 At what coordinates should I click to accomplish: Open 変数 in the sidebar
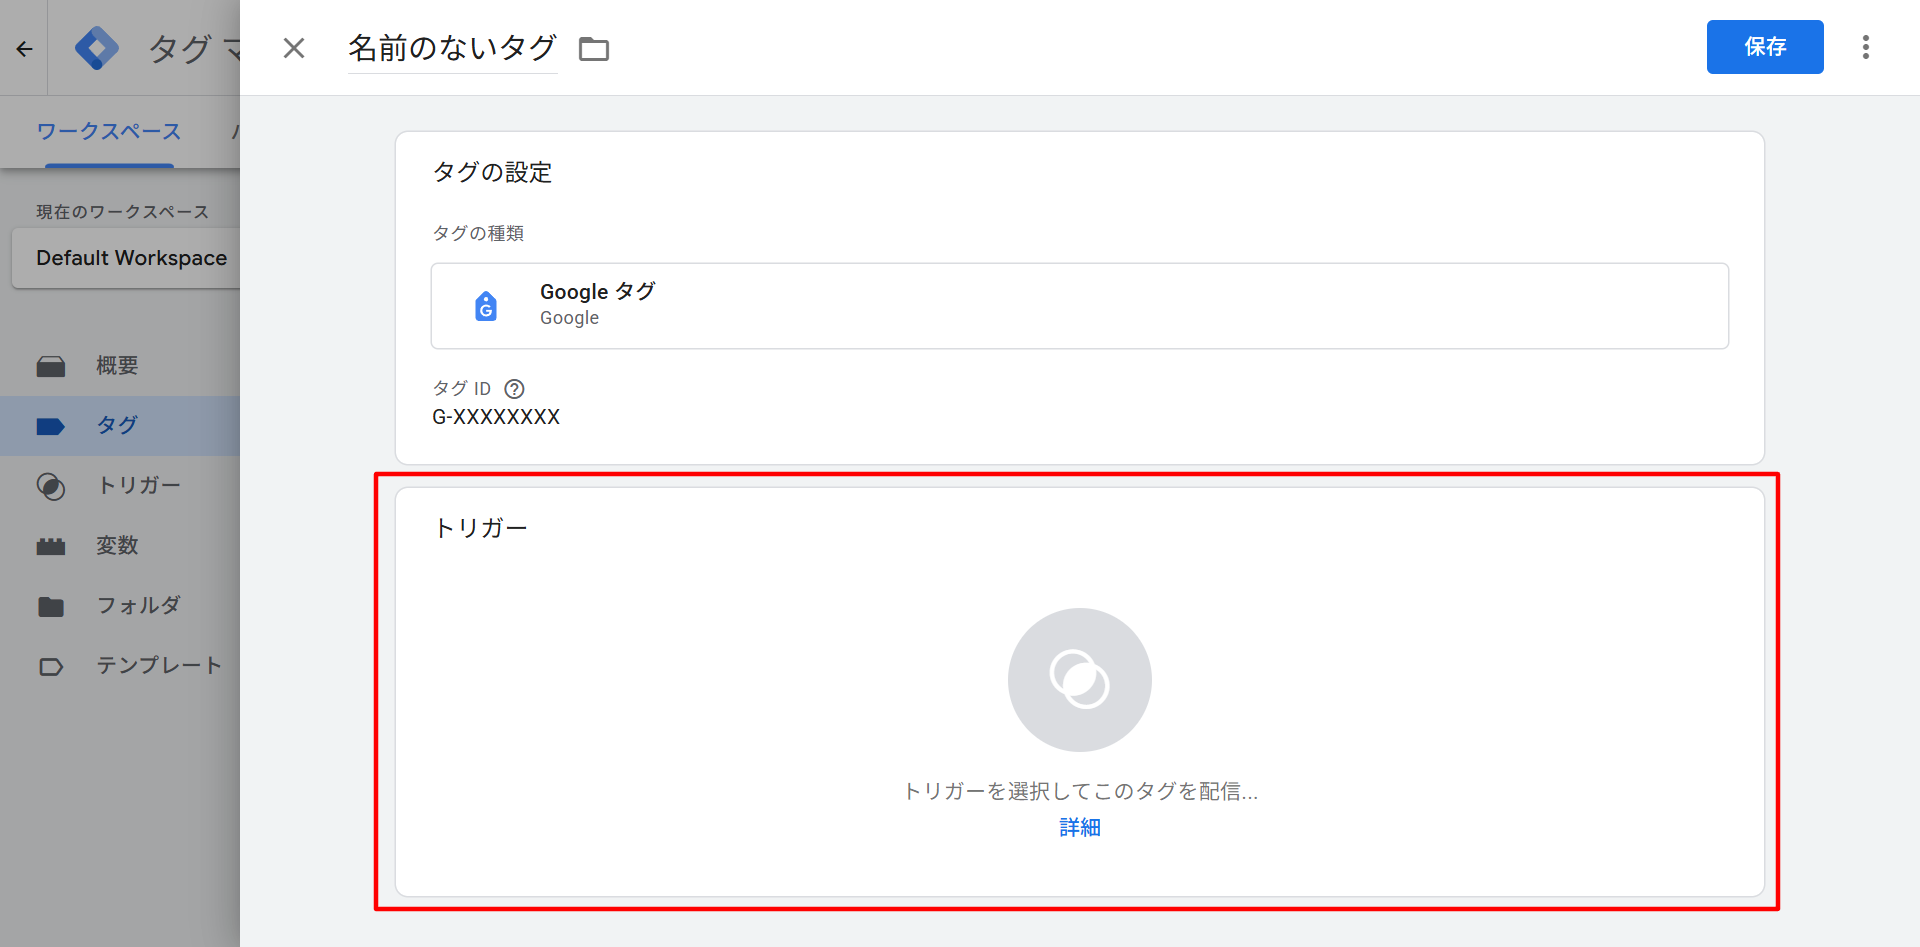117,546
